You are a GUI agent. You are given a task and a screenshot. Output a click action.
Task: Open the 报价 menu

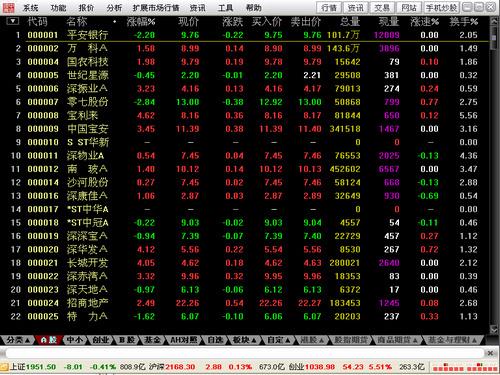pos(86,8)
